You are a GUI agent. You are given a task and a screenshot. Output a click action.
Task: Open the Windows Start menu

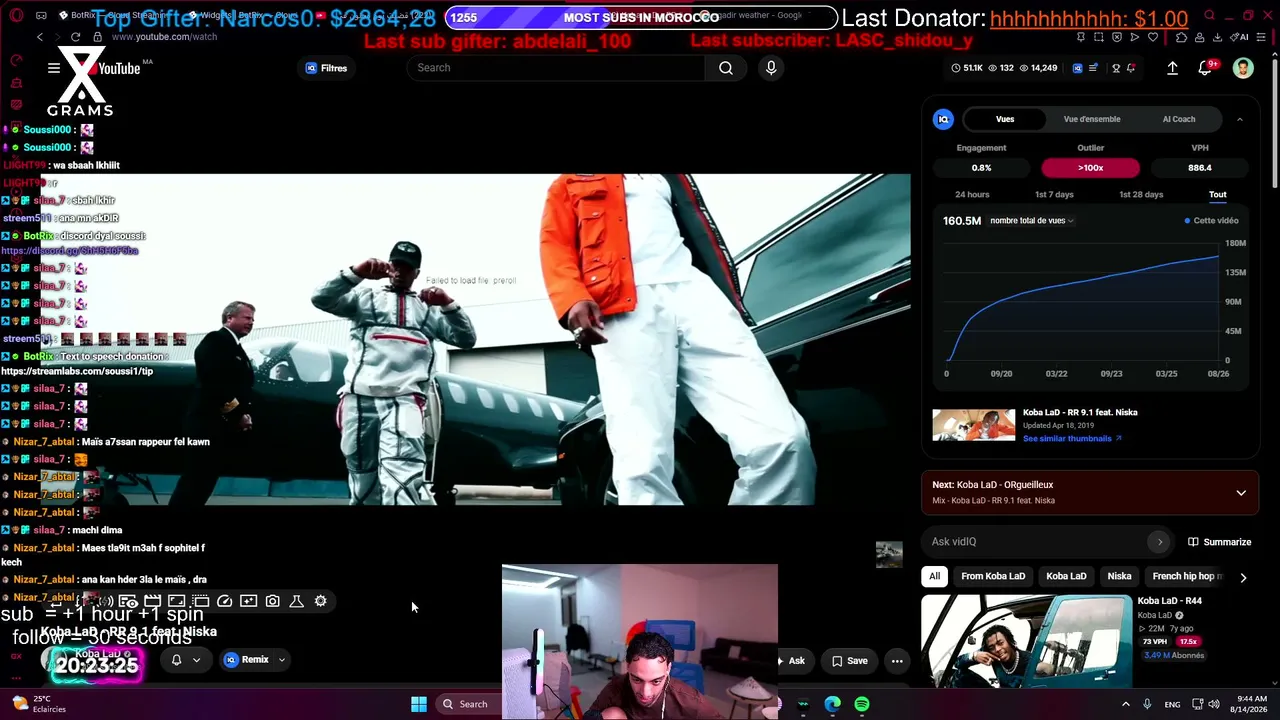click(x=419, y=704)
